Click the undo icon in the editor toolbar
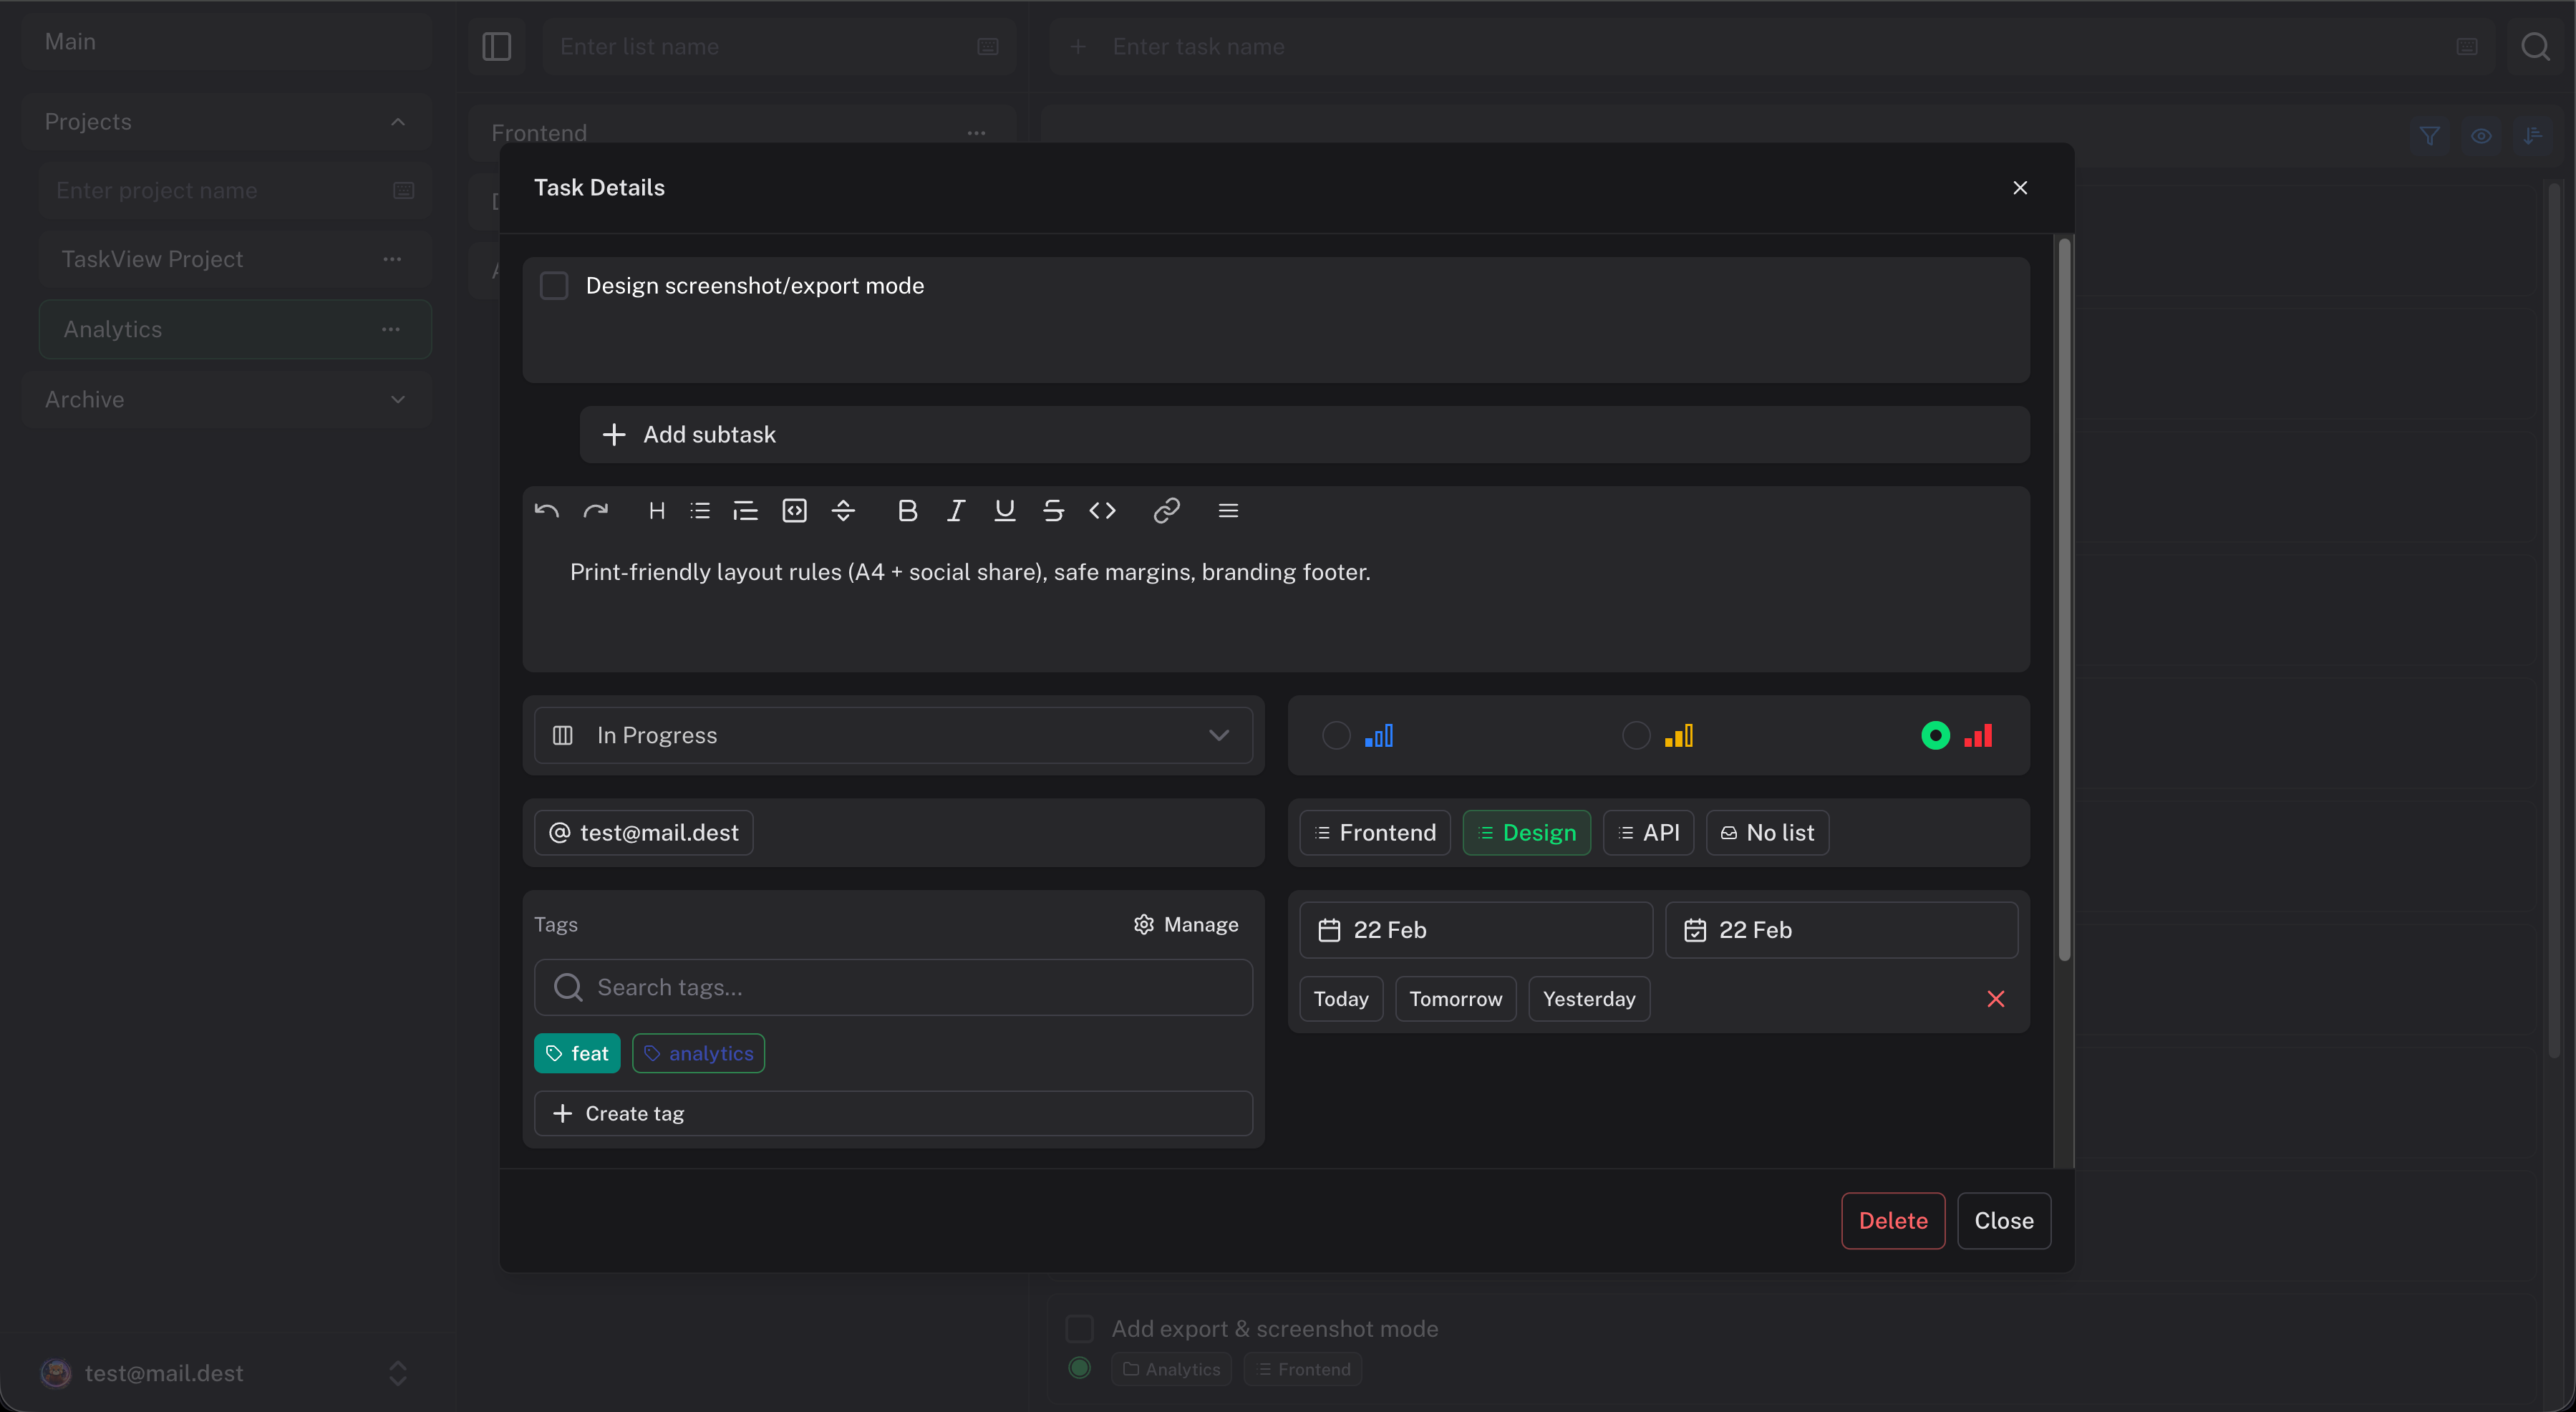 547,511
